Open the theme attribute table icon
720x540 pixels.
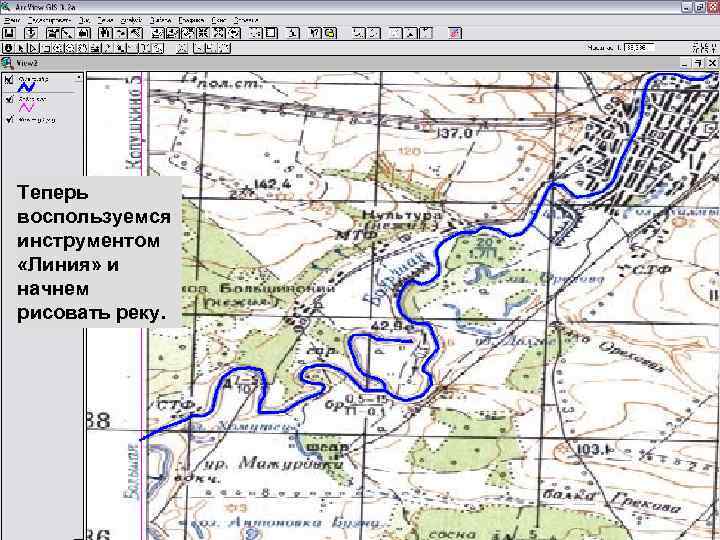click(x=84, y=33)
